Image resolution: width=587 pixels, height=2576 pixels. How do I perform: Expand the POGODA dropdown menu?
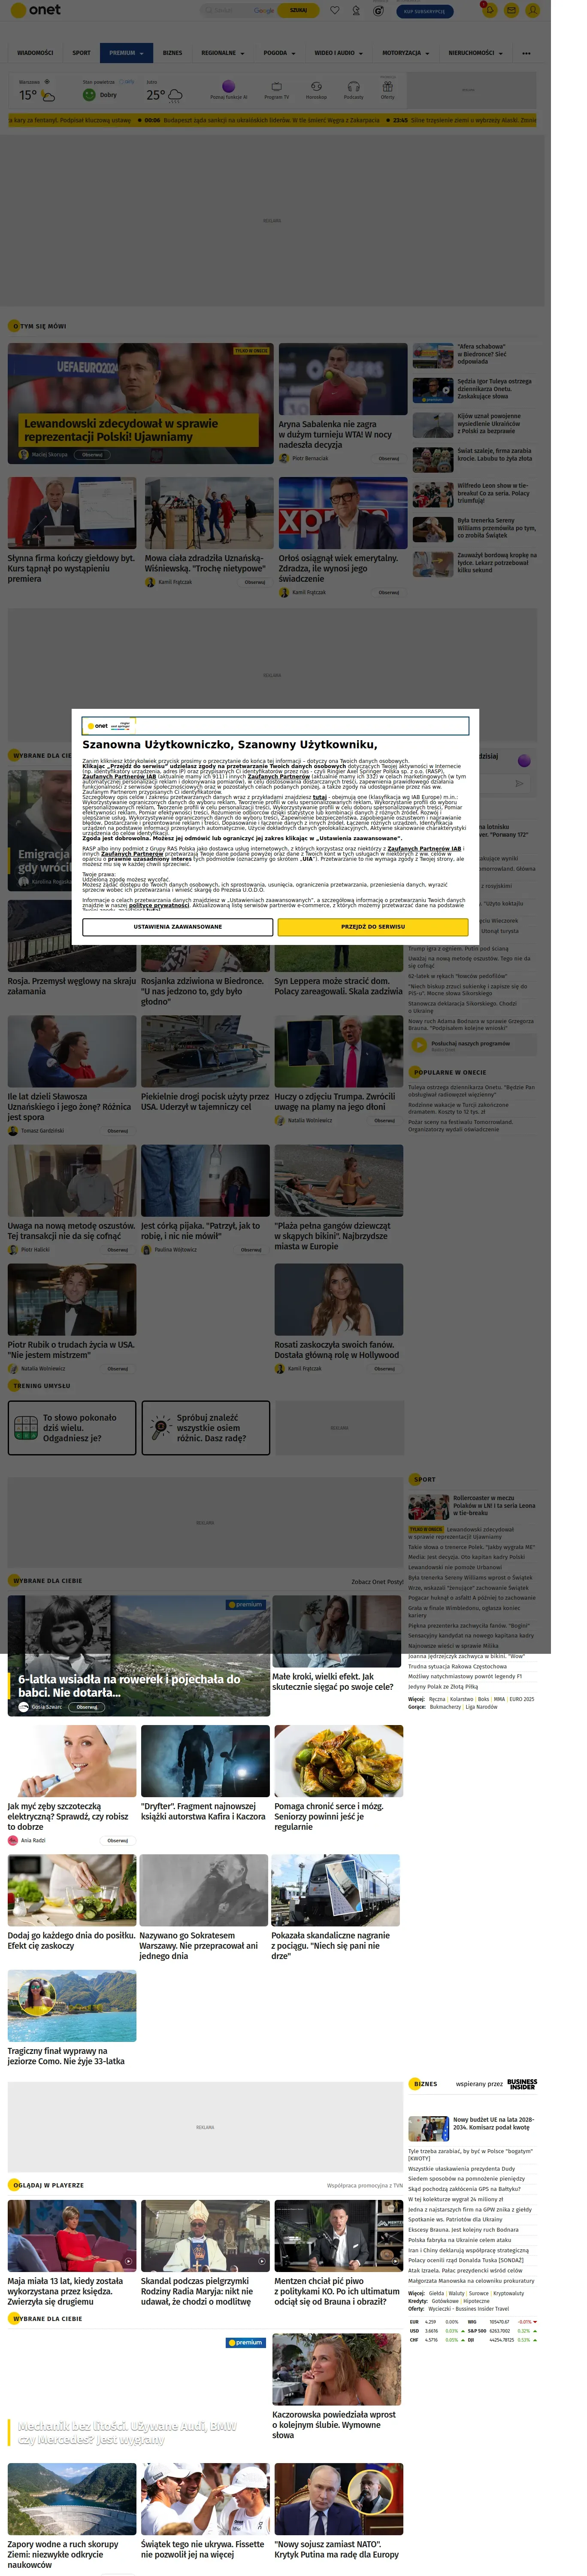coord(279,53)
